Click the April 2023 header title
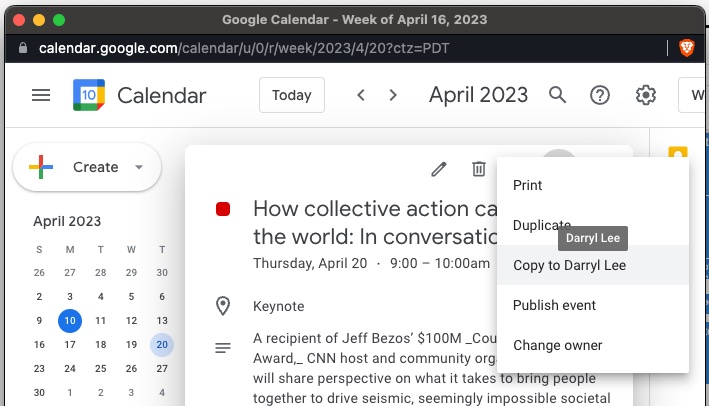The height and width of the screenshot is (406, 709). [478, 95]
